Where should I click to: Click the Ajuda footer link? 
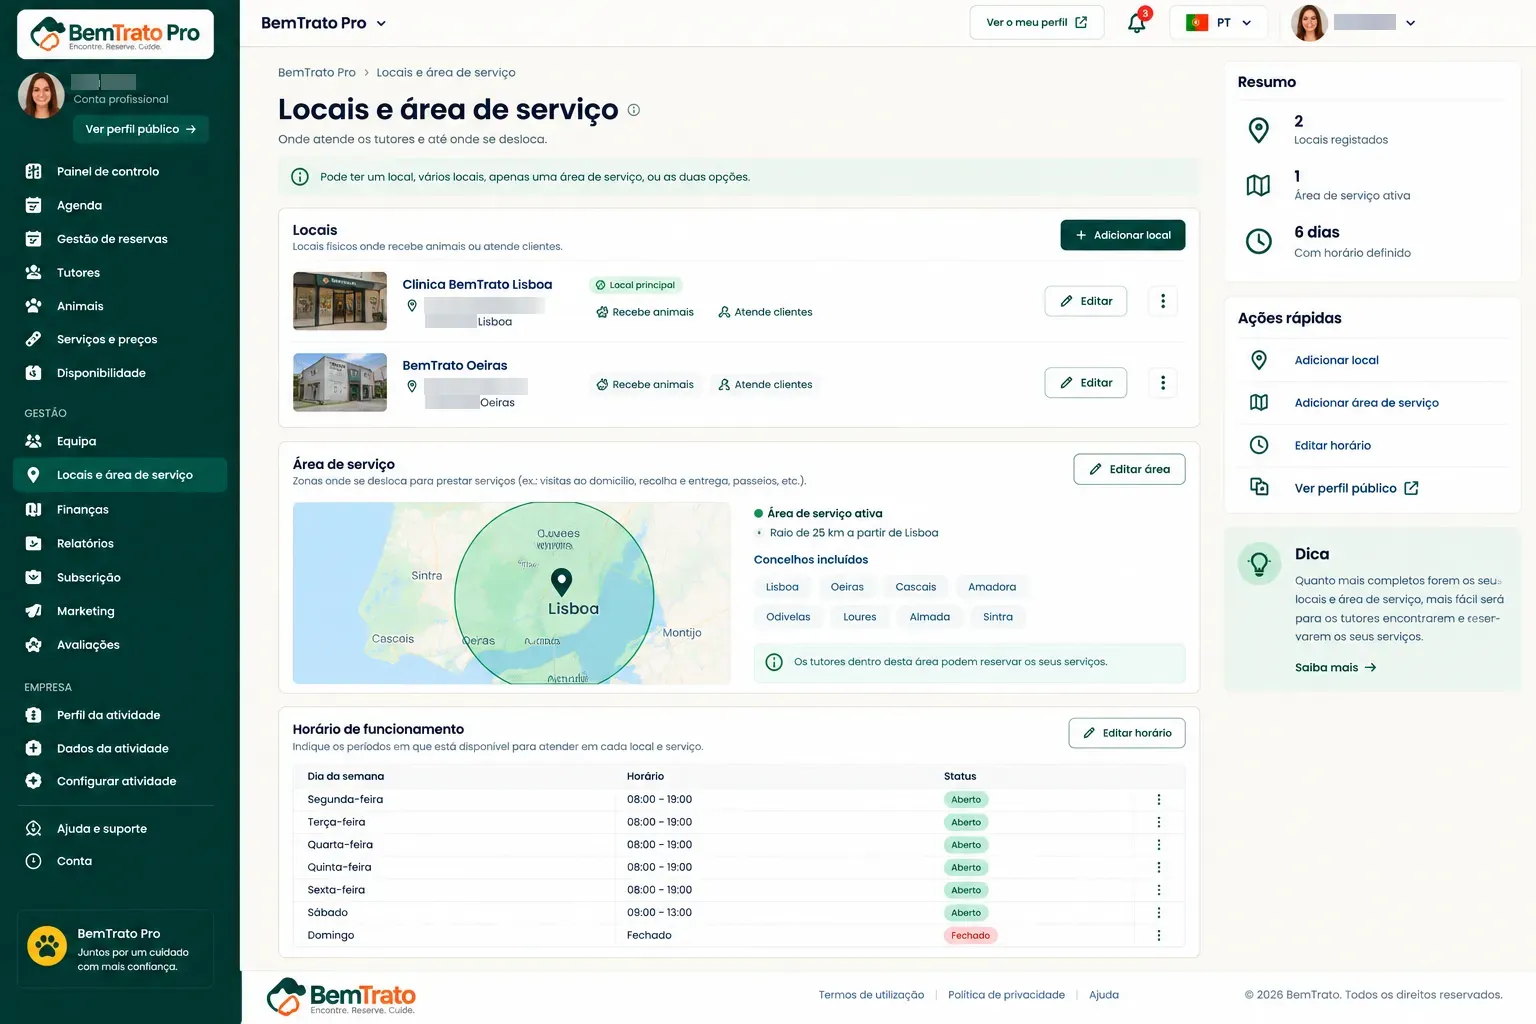1103,995
